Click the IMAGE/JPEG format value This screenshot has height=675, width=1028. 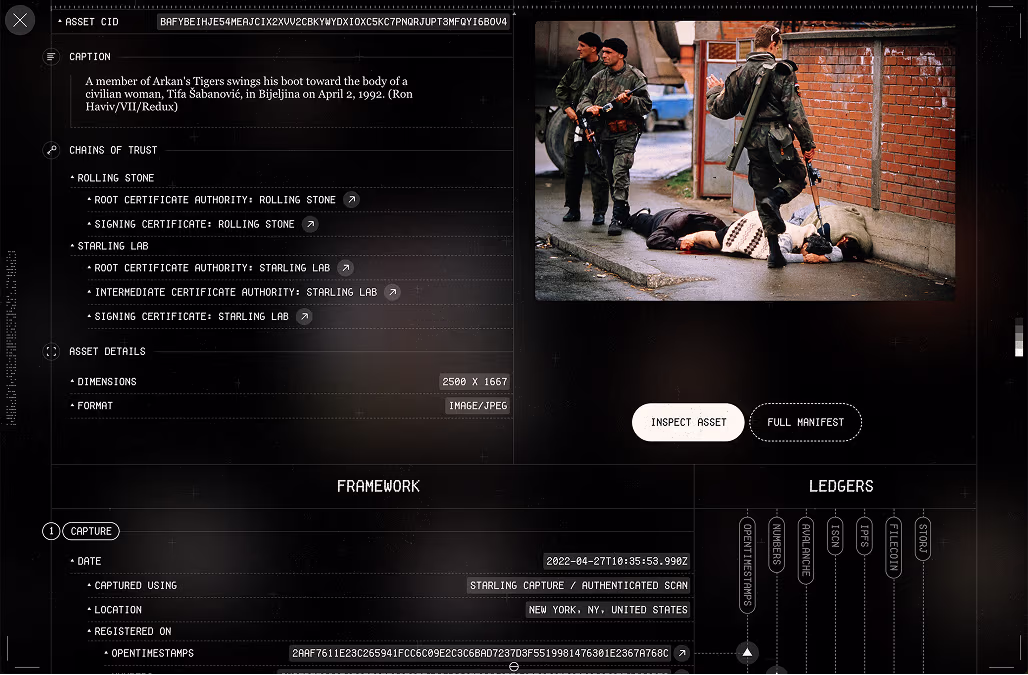[478, 406]
